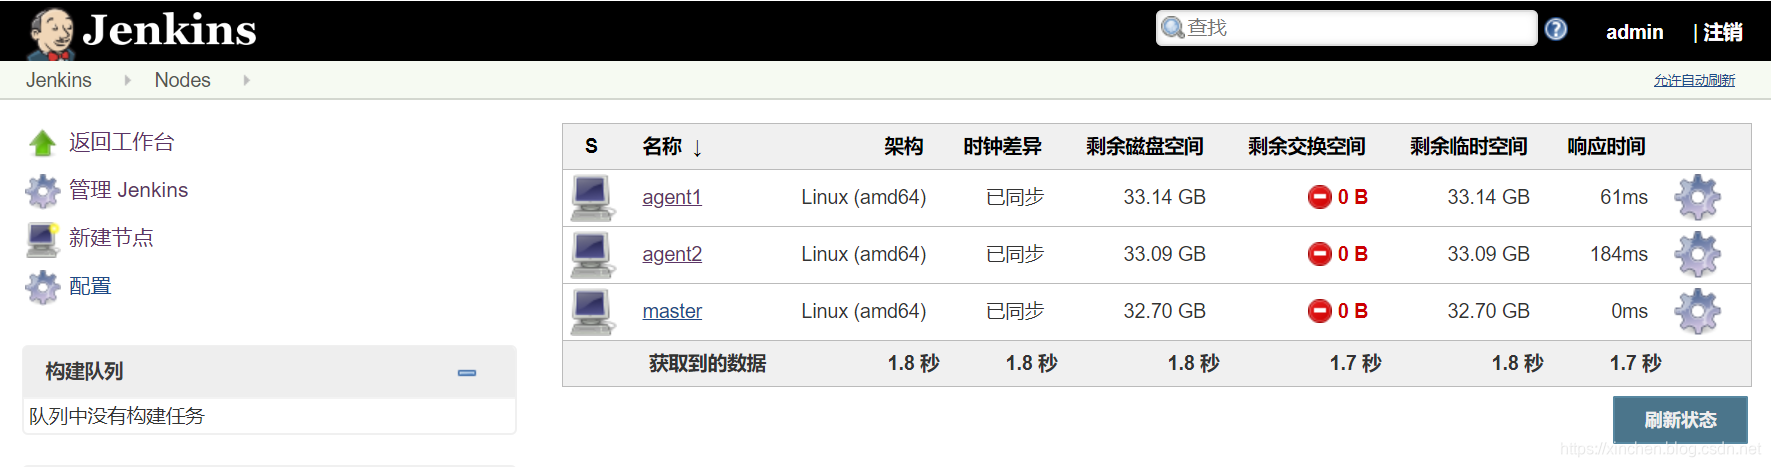Viewport: 1771px width, 467px height.
Task: Collapse the 构建队列 panel
Action: click(467, 372)
